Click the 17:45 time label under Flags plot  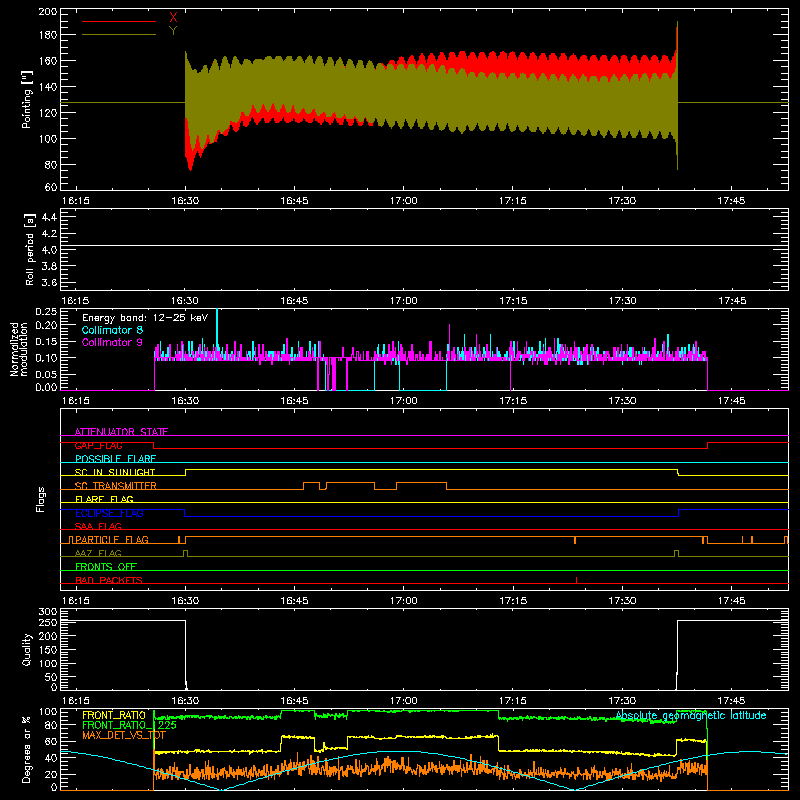point(732,601)
